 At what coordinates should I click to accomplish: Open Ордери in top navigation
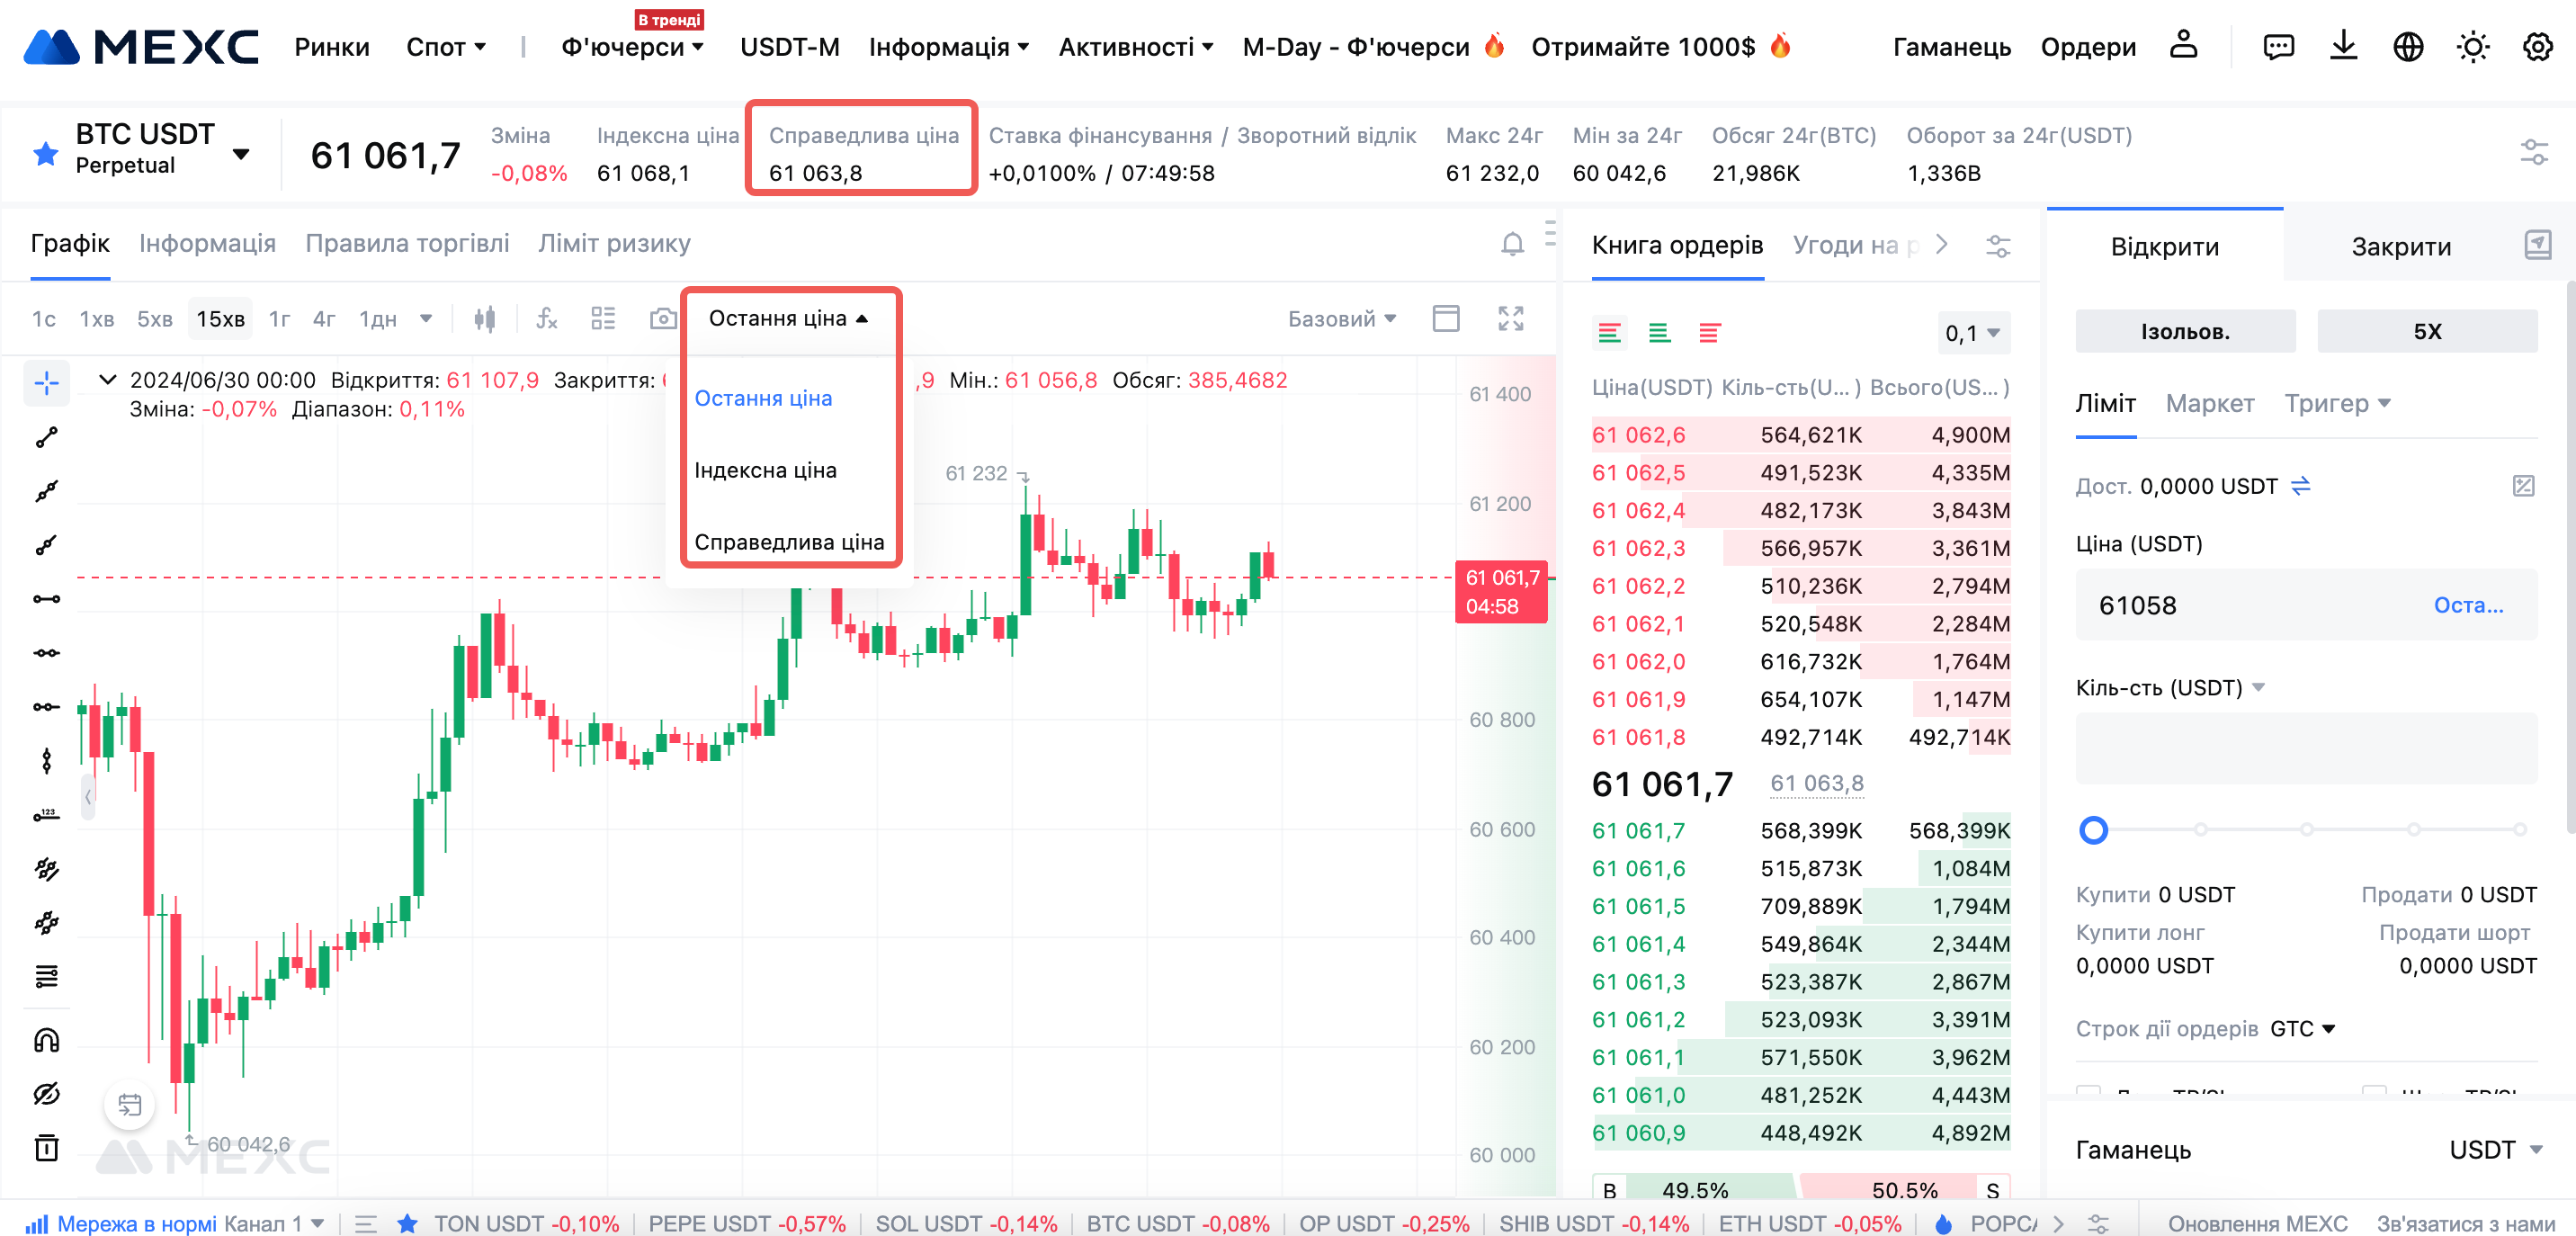pyautogui.click(x=2087, y=47)
